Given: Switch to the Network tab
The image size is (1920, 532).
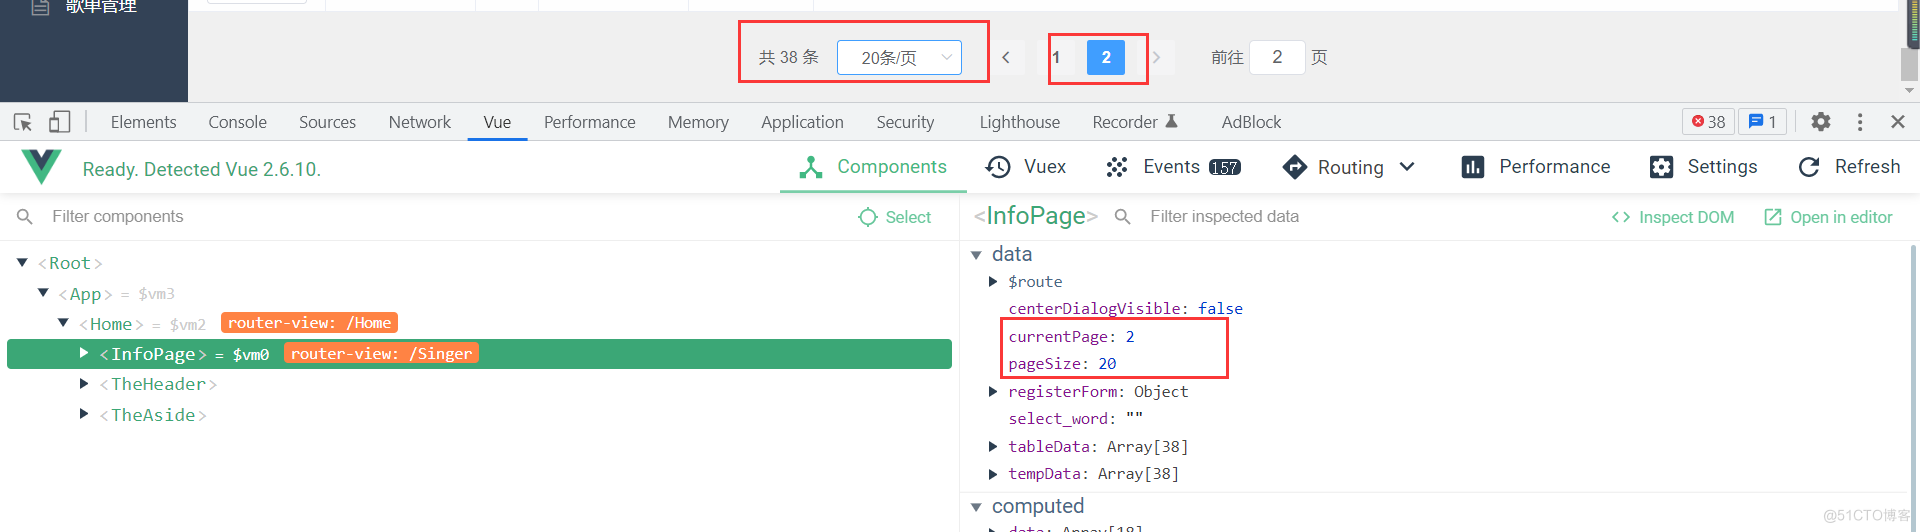Looking at the screenshot, I should 420,122.
